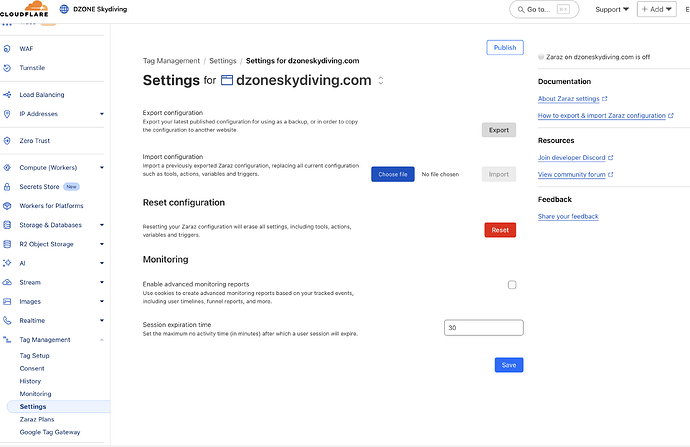Open Google Tag Gateway in sidebar
Image resolution: width=690 pixels, height=447 pixels.
pyautogui.click(x=50, y=432)
